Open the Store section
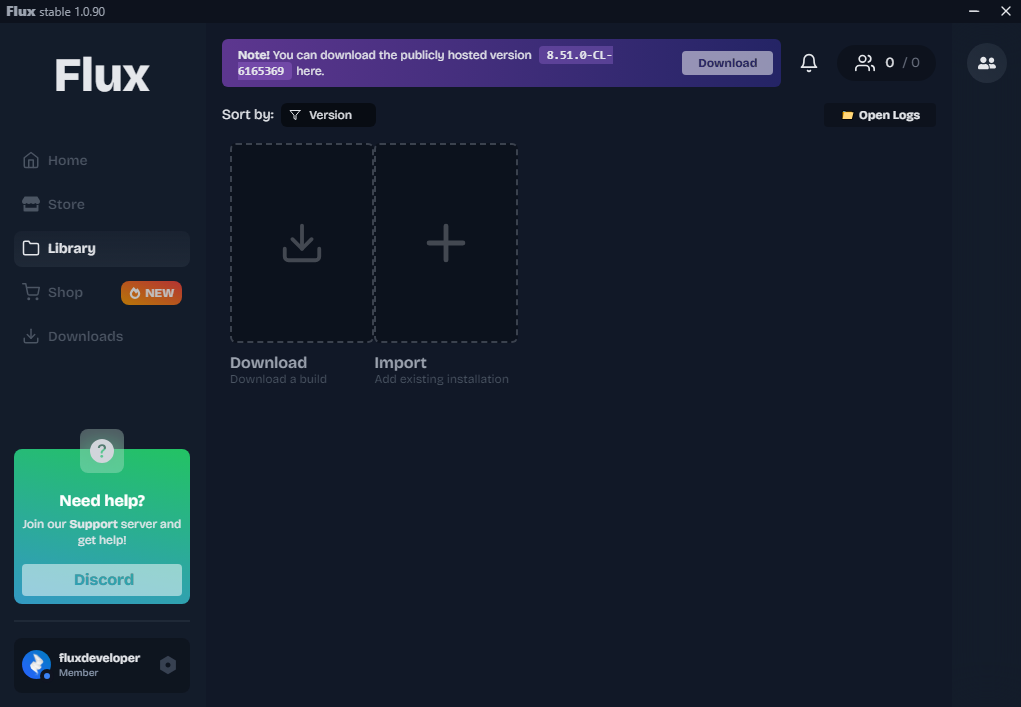The image size is (1021, 707). coord(102,204)
